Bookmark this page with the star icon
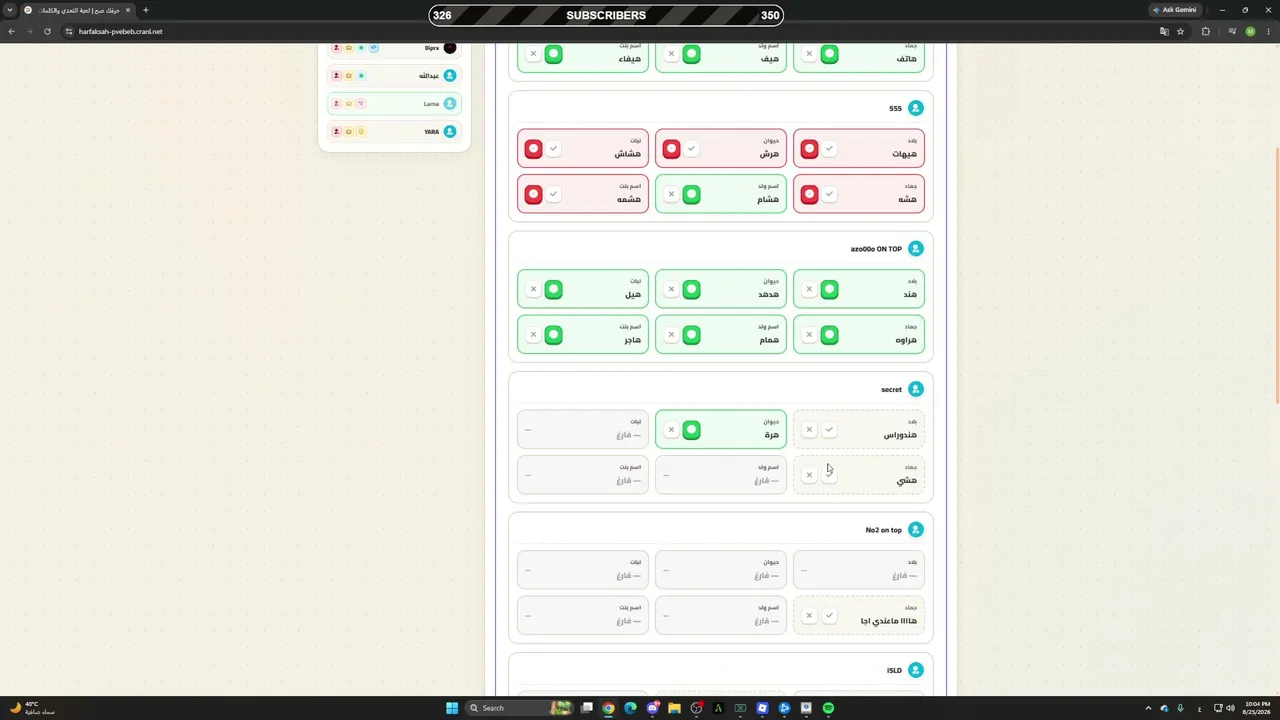This screenshot has width=1280, height=720. click(1180, 31)
